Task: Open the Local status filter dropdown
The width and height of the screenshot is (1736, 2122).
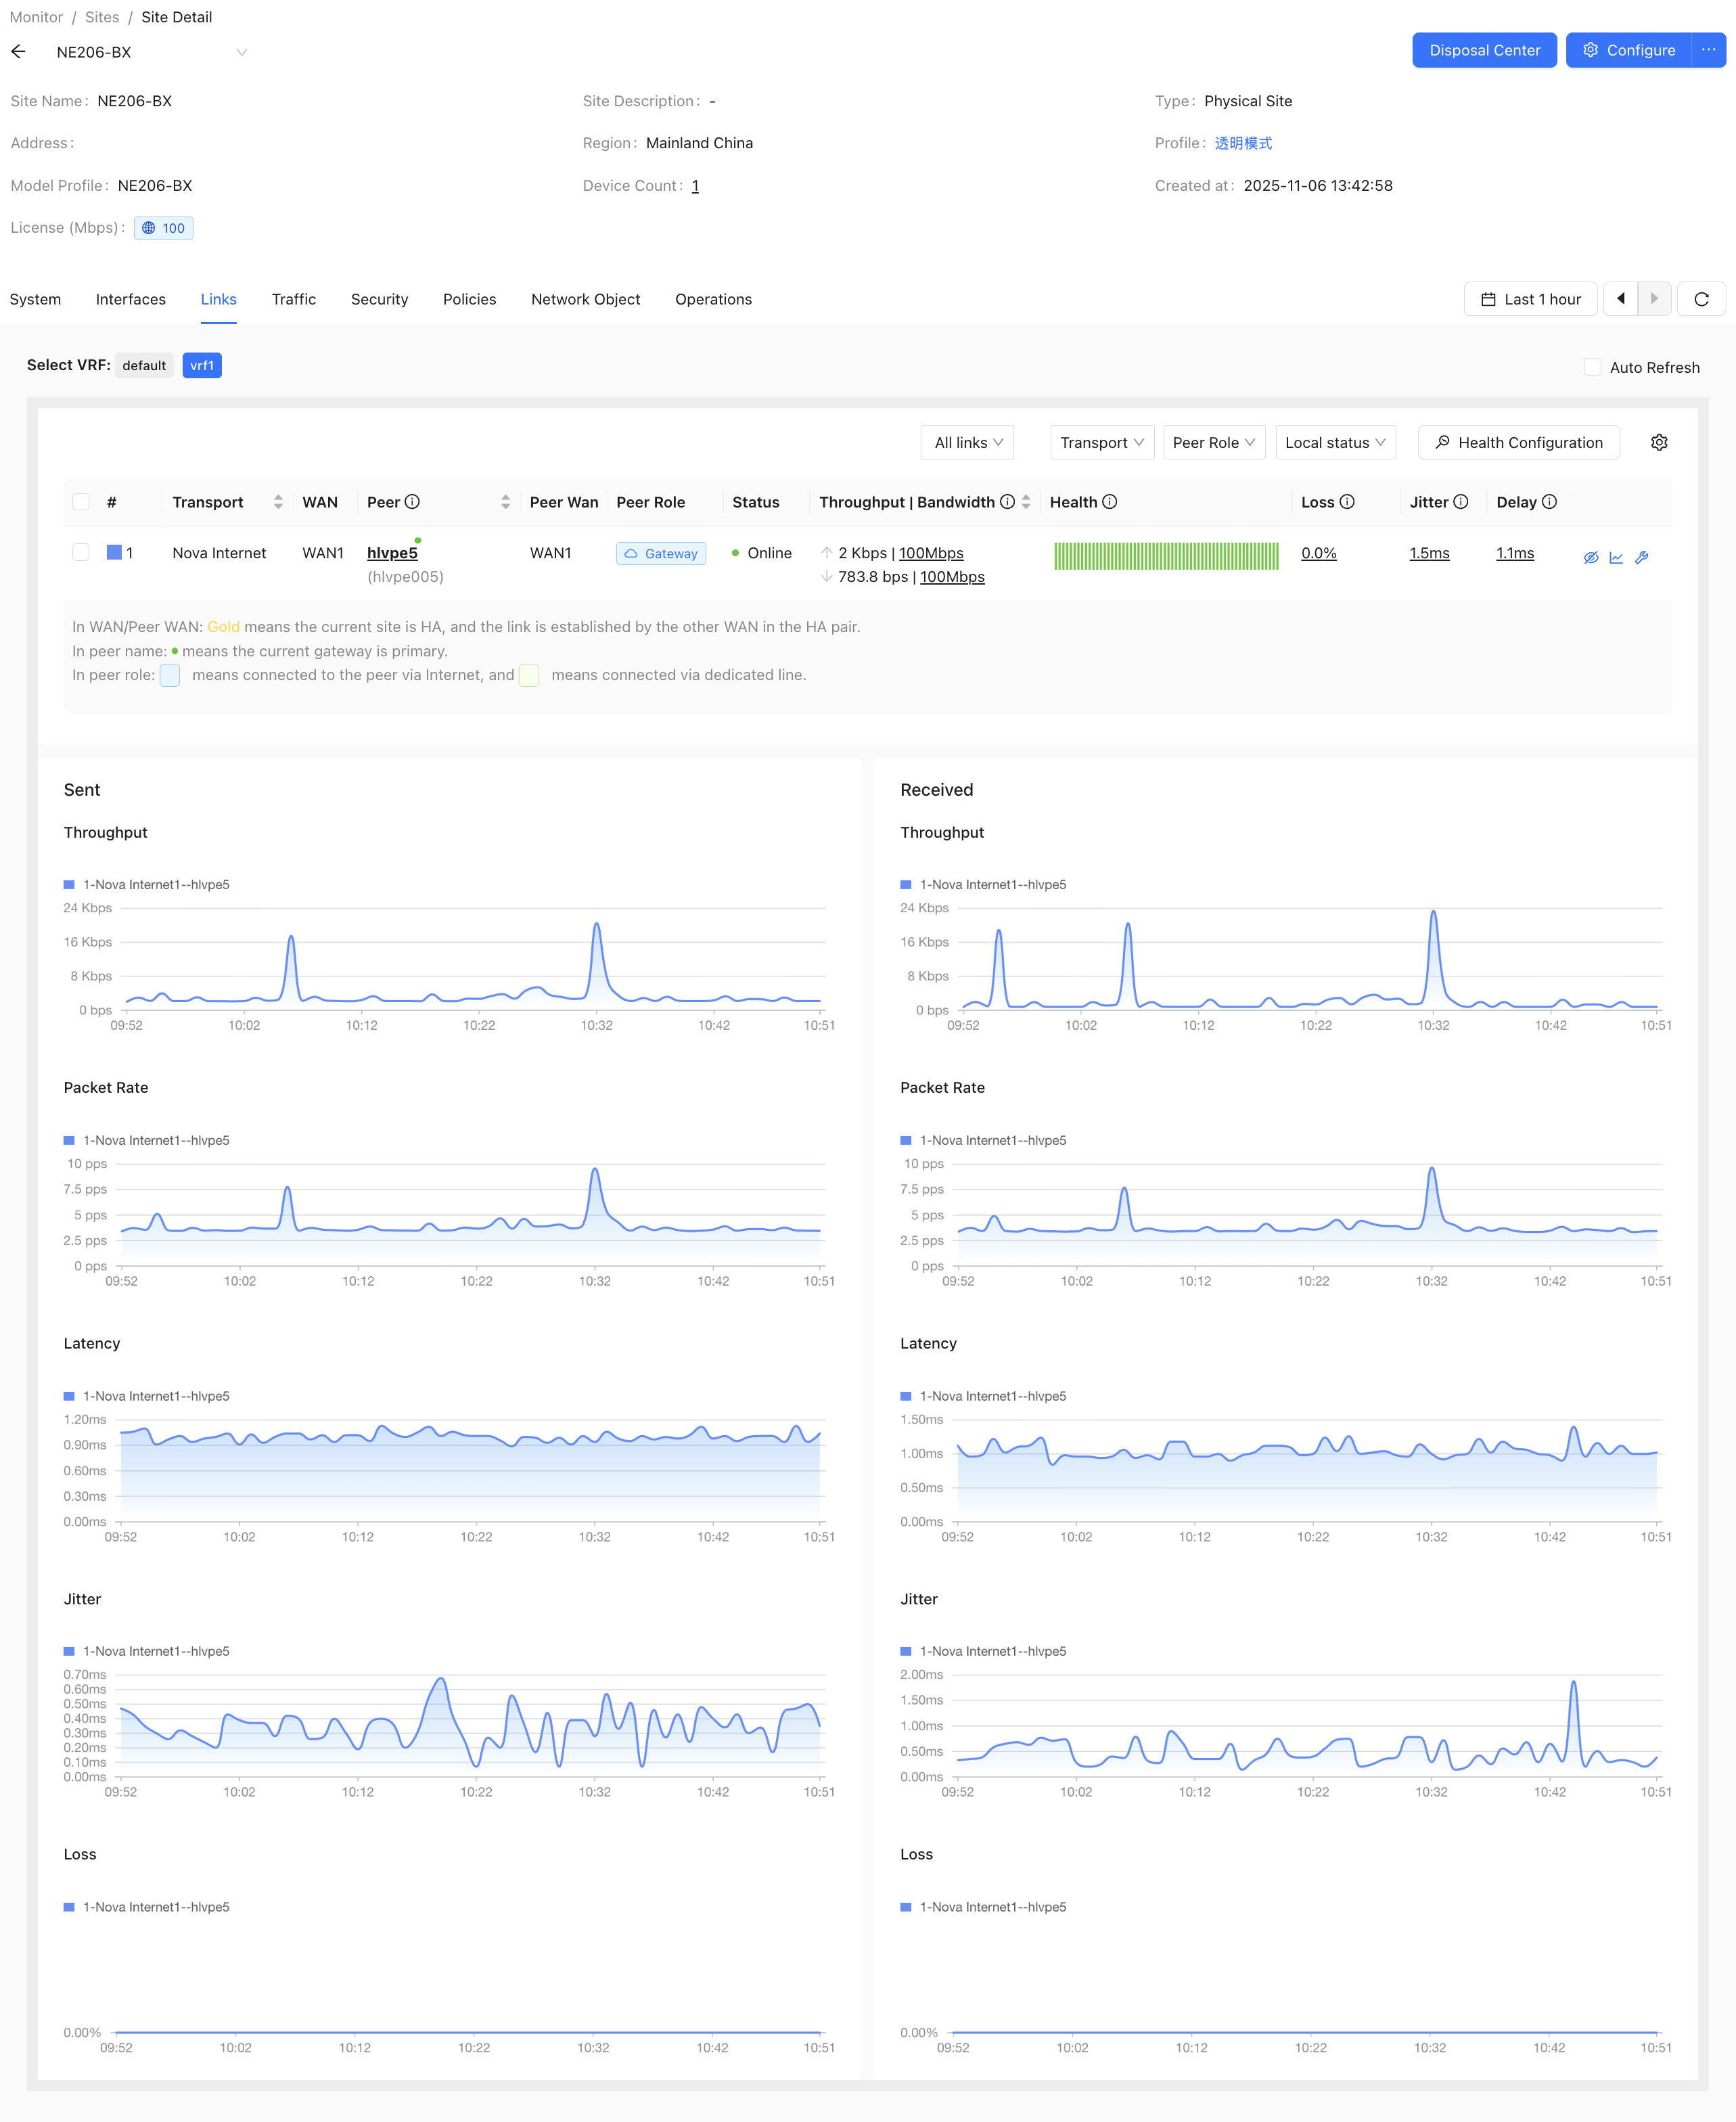Action: click(1335, 442)
